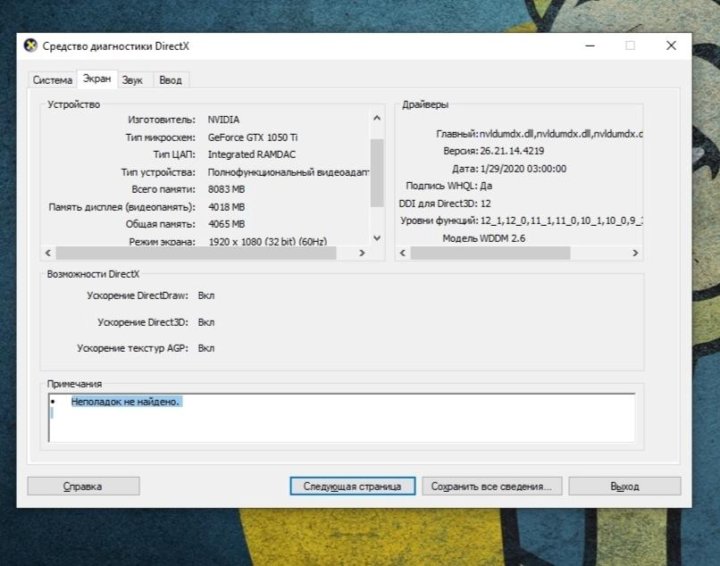Go to the Ввод tab
The width and height of the screenshot is (720, 566).
click(170, 80)
